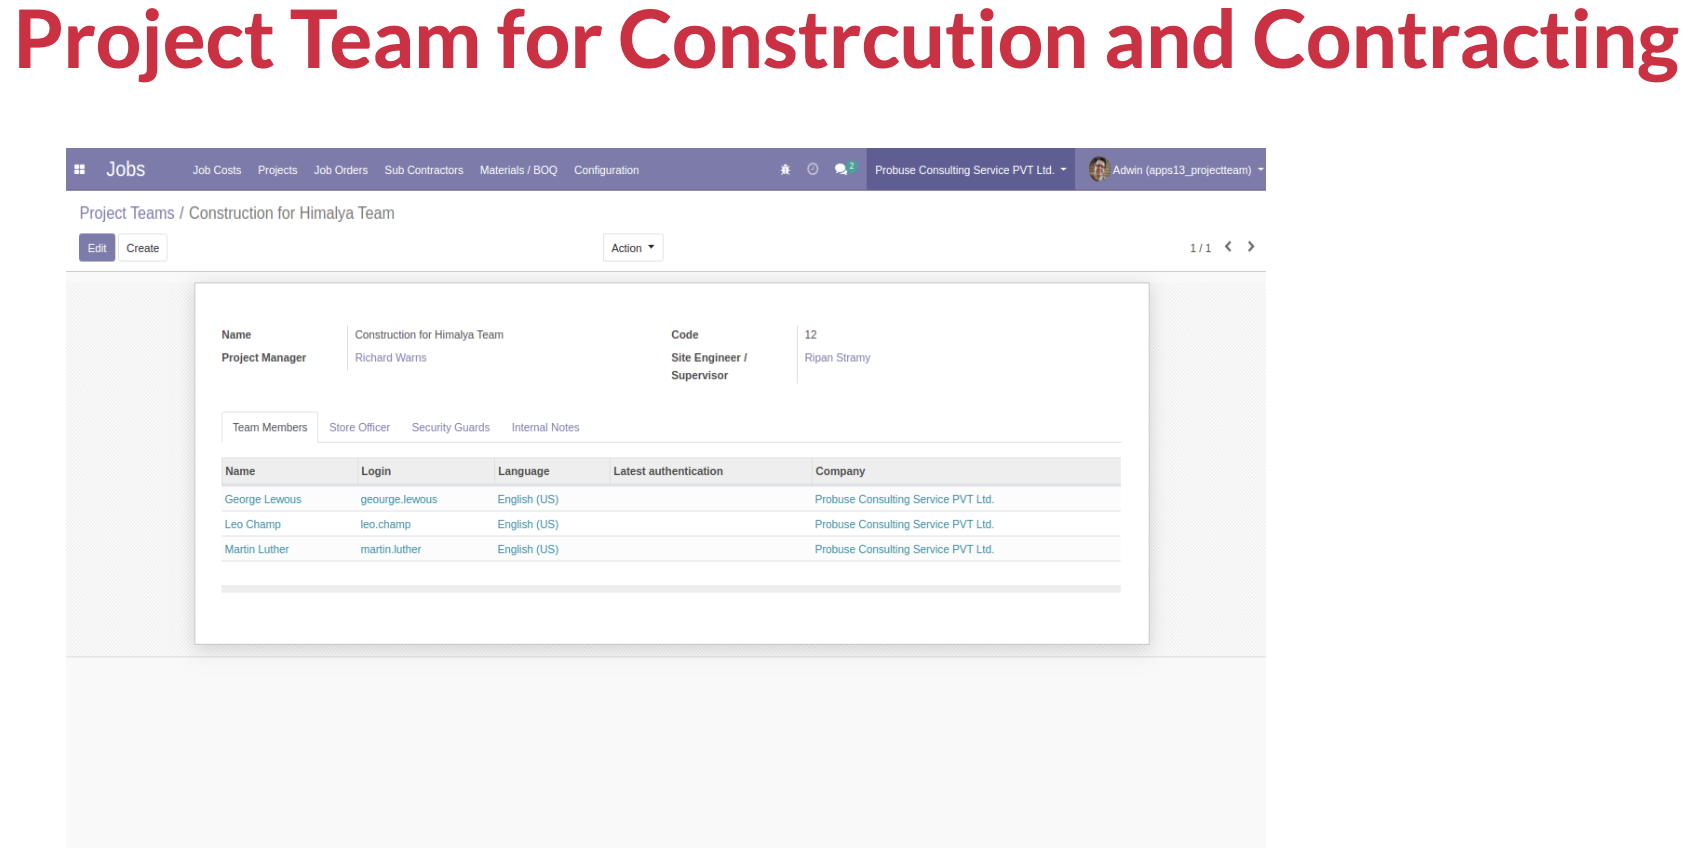Open Ripan Stramy site engineer link
The image size is (1694, 858).
click(x=838, y=358)
